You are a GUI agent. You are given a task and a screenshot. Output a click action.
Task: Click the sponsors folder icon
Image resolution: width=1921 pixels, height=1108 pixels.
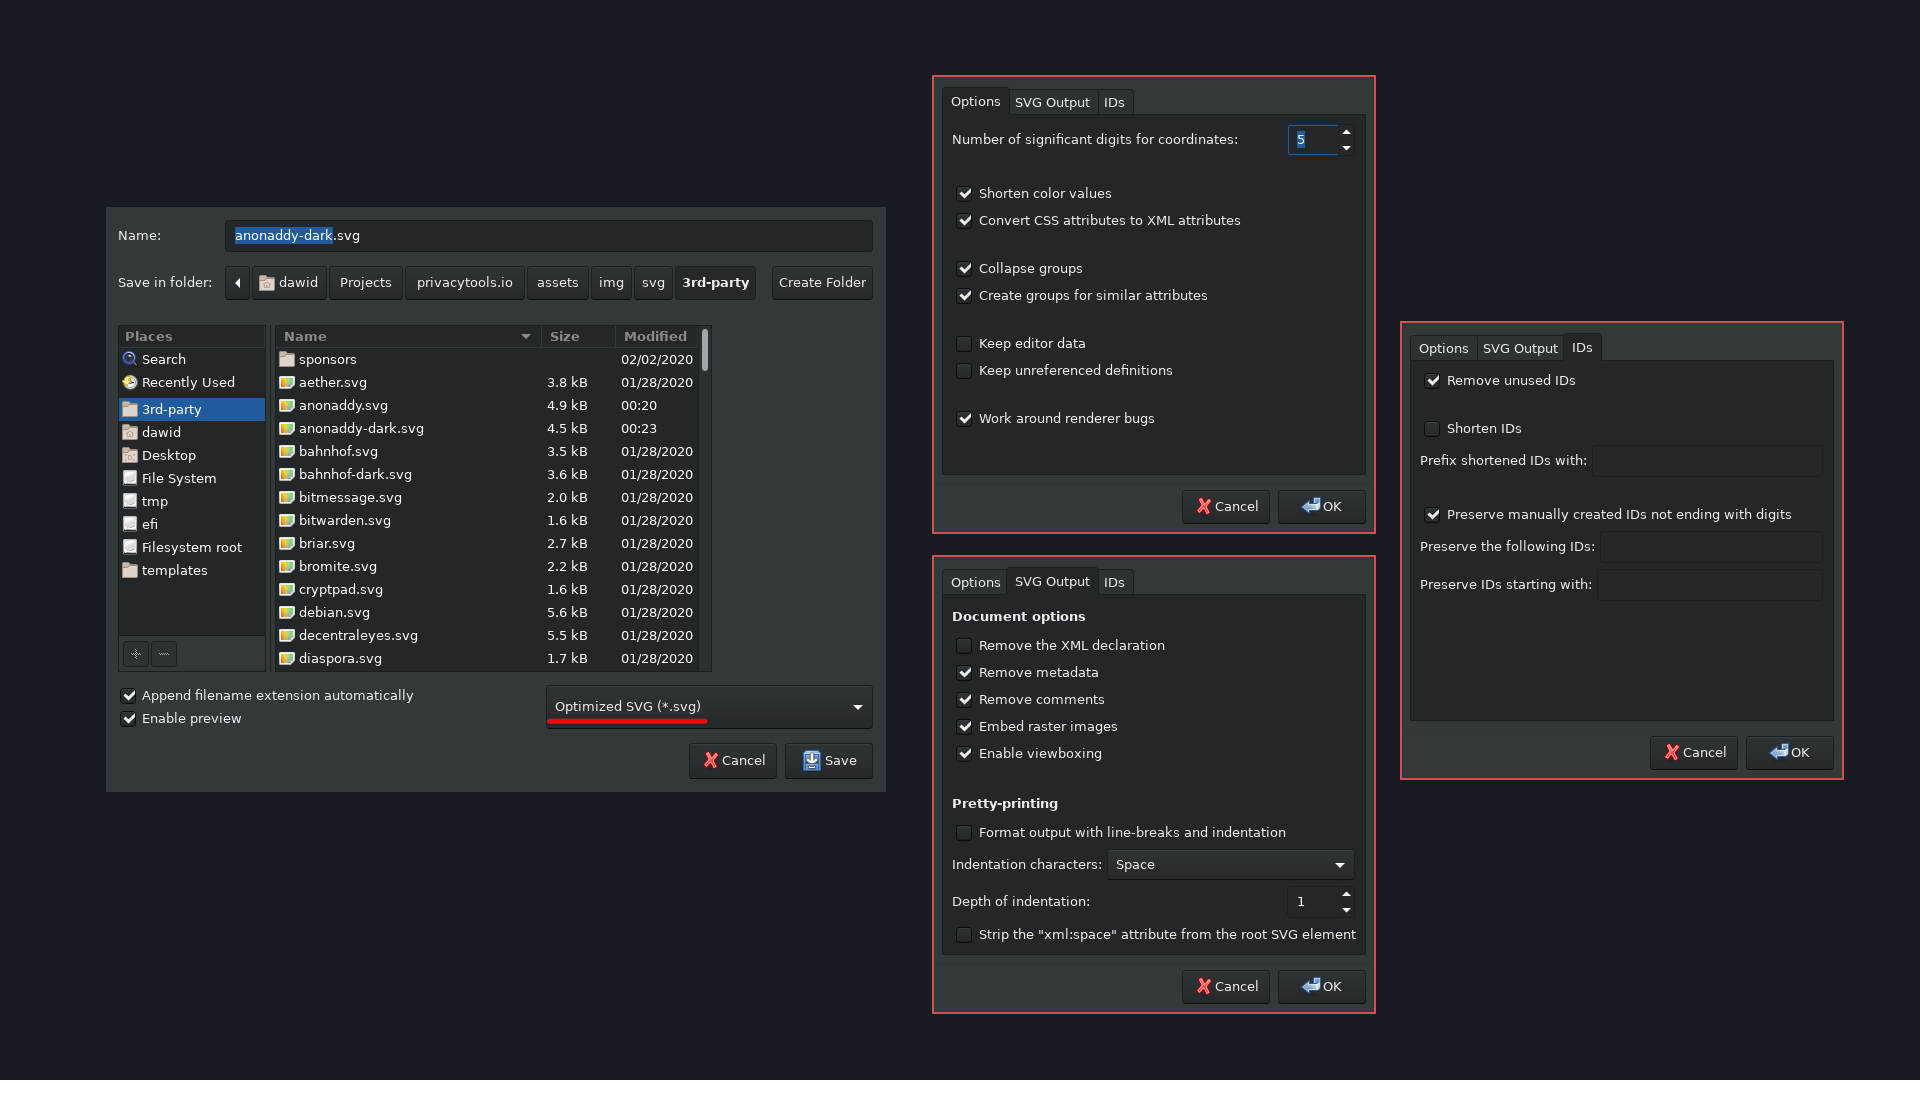coord(287,359)
